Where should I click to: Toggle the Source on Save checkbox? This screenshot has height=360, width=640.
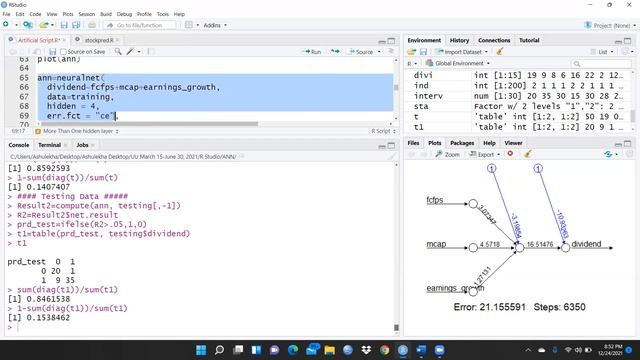click(63, 52)
